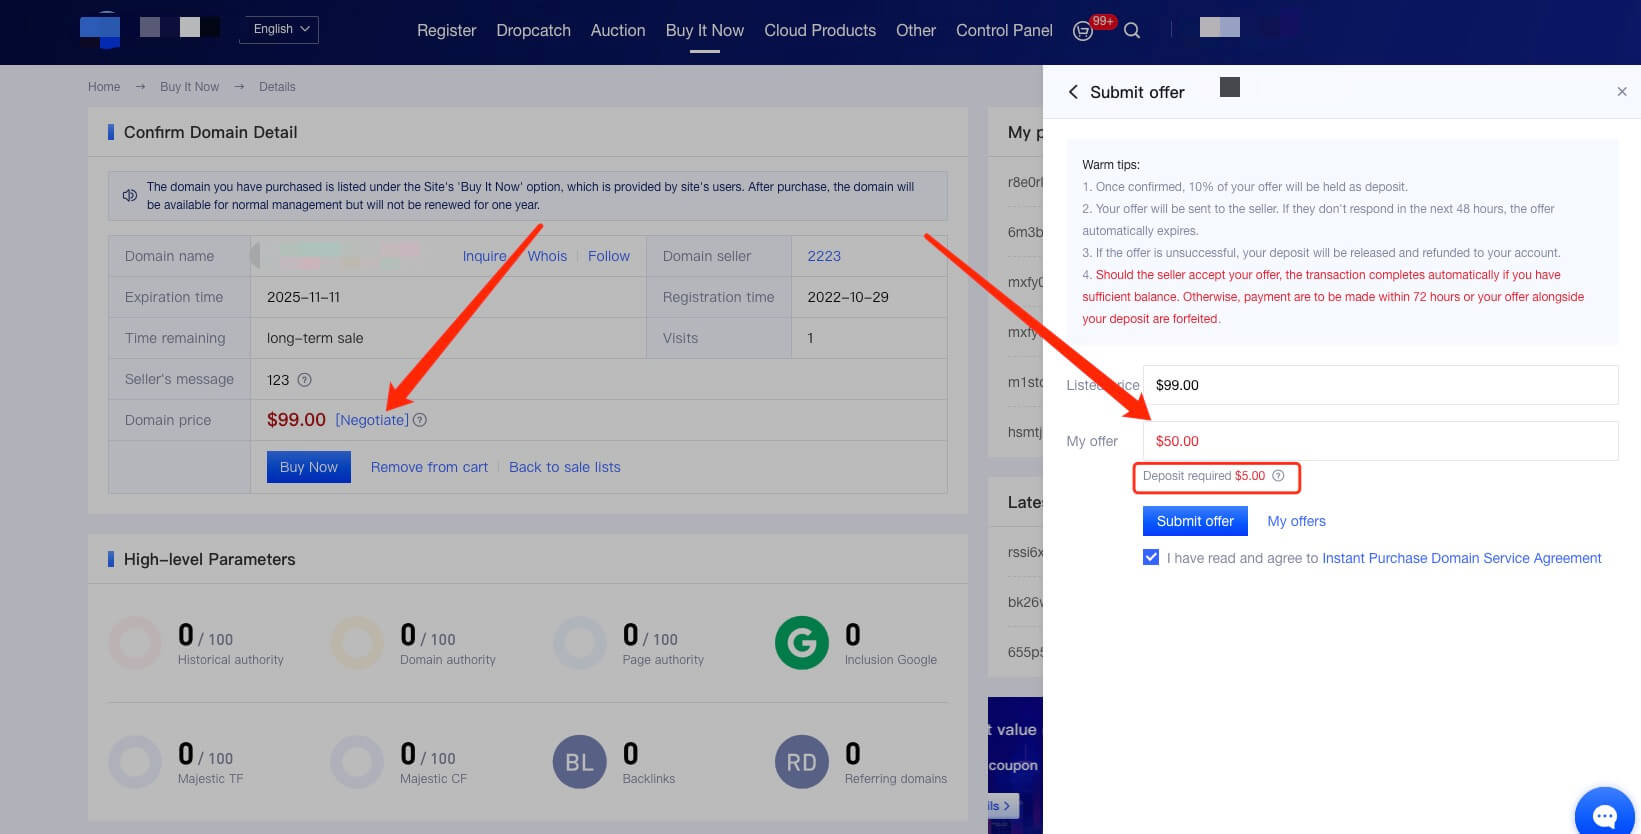This screenshot has height=834, width=1641.
Task: Click the Buy Now button
Action: [x=308, y=467]
